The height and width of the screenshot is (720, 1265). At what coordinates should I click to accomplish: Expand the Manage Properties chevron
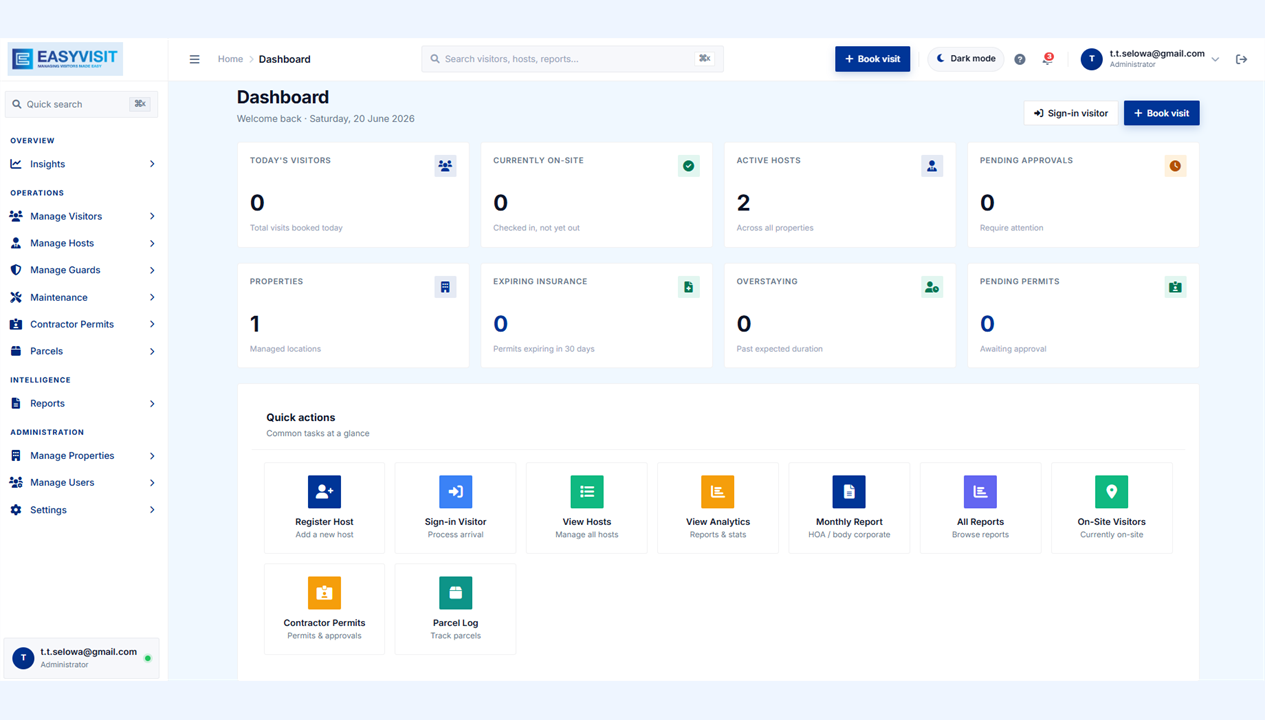coord(152,456)
